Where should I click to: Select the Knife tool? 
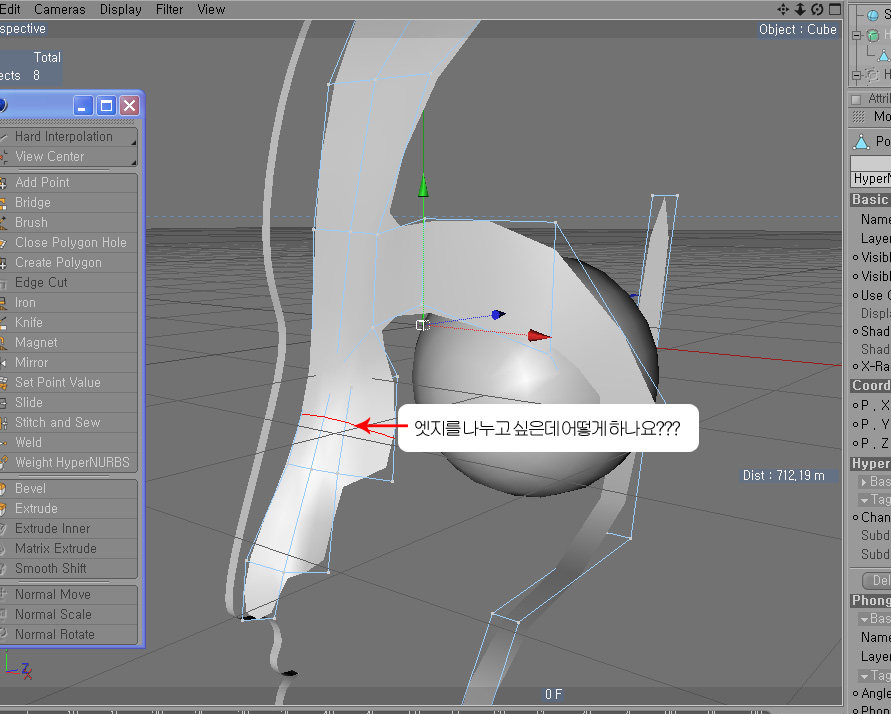tap(29, 322)
